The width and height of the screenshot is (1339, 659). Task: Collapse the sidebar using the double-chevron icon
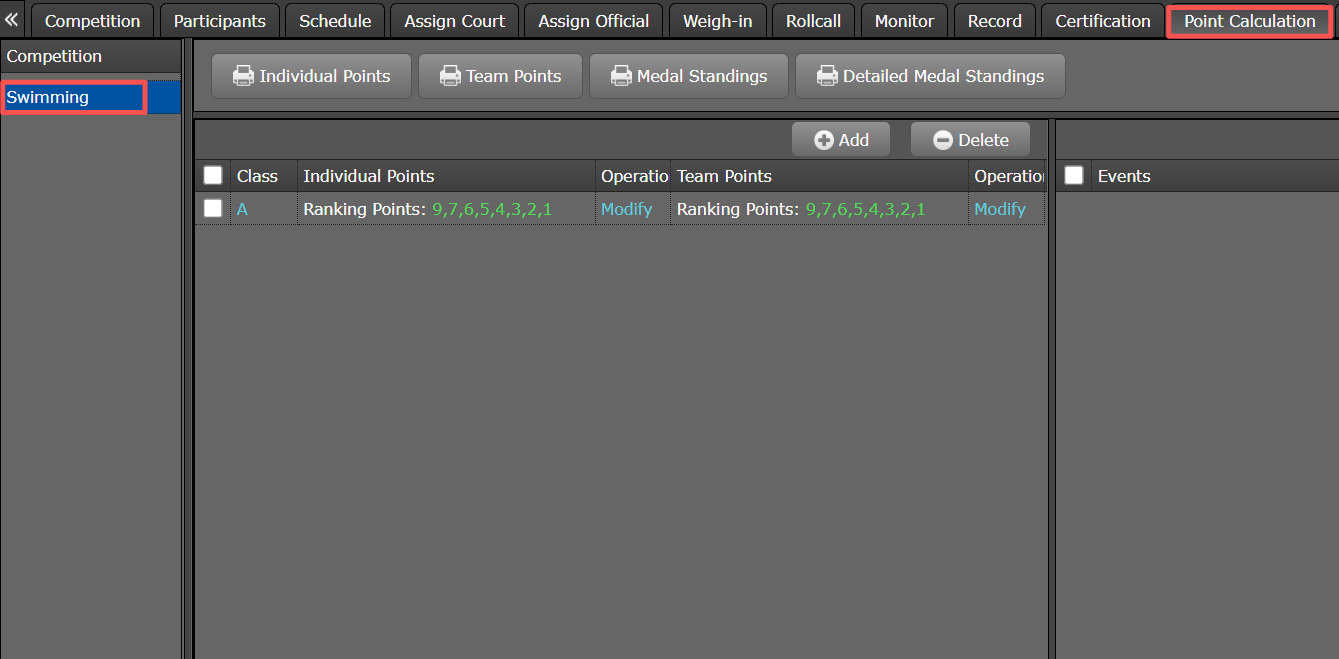[11, 18]
